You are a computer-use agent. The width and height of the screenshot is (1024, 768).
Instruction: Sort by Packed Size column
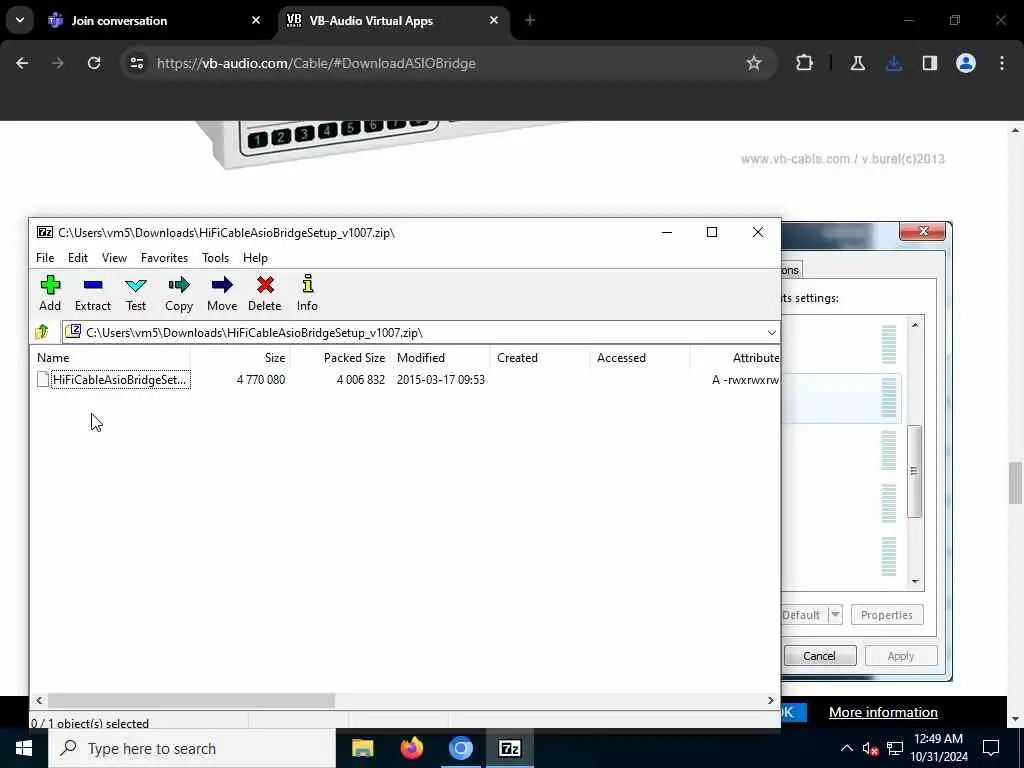(x=340, y=358)
